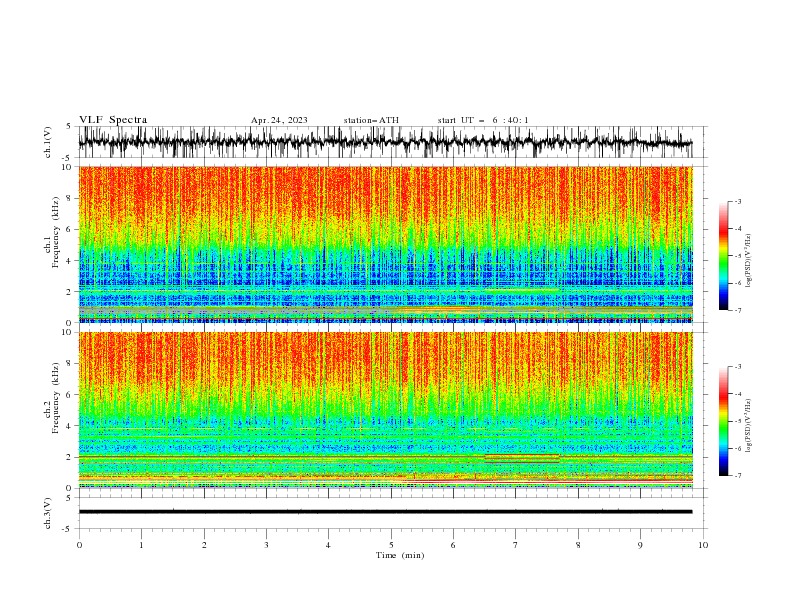Click the ch.3 voltage trace line

tap(385, 512)
